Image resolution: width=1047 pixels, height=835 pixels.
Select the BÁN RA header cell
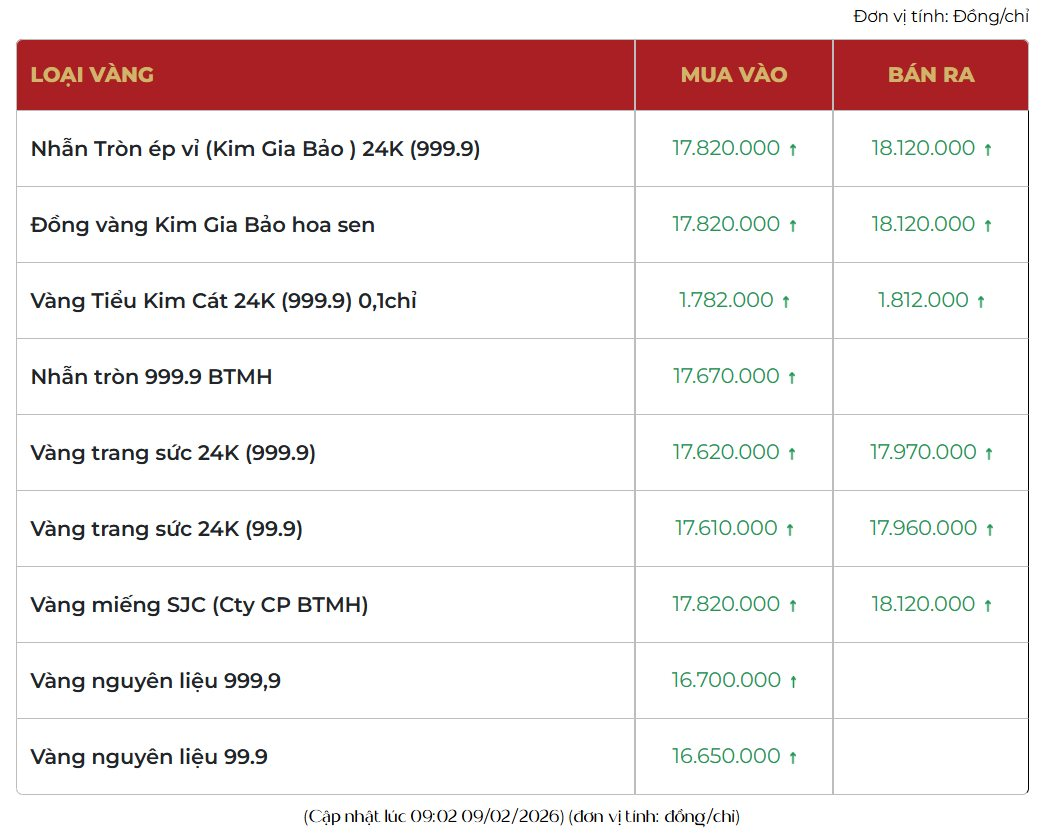point(930,74)
